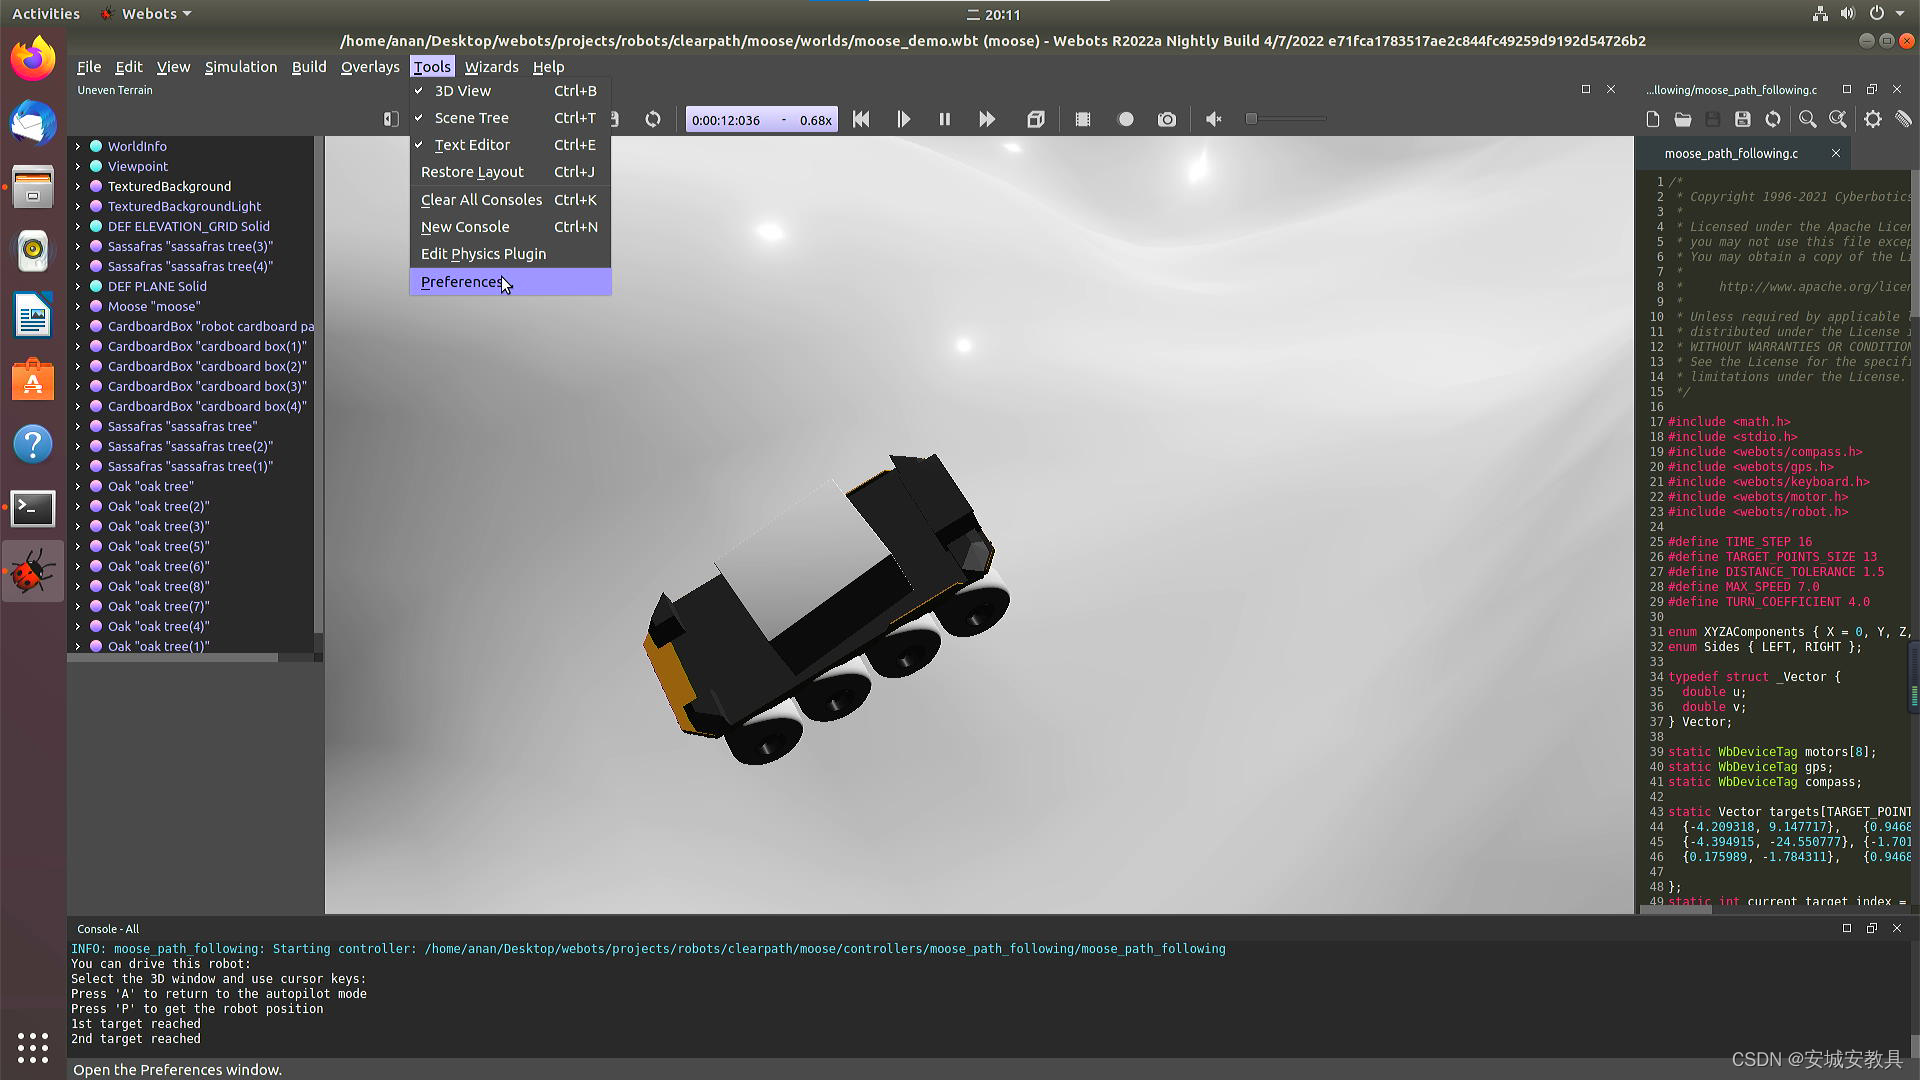The height and width of the screenshot is (1080, 1920).
Task: Click the revert file icon in text editor toolbar
Action: [x=1773, y=119]
